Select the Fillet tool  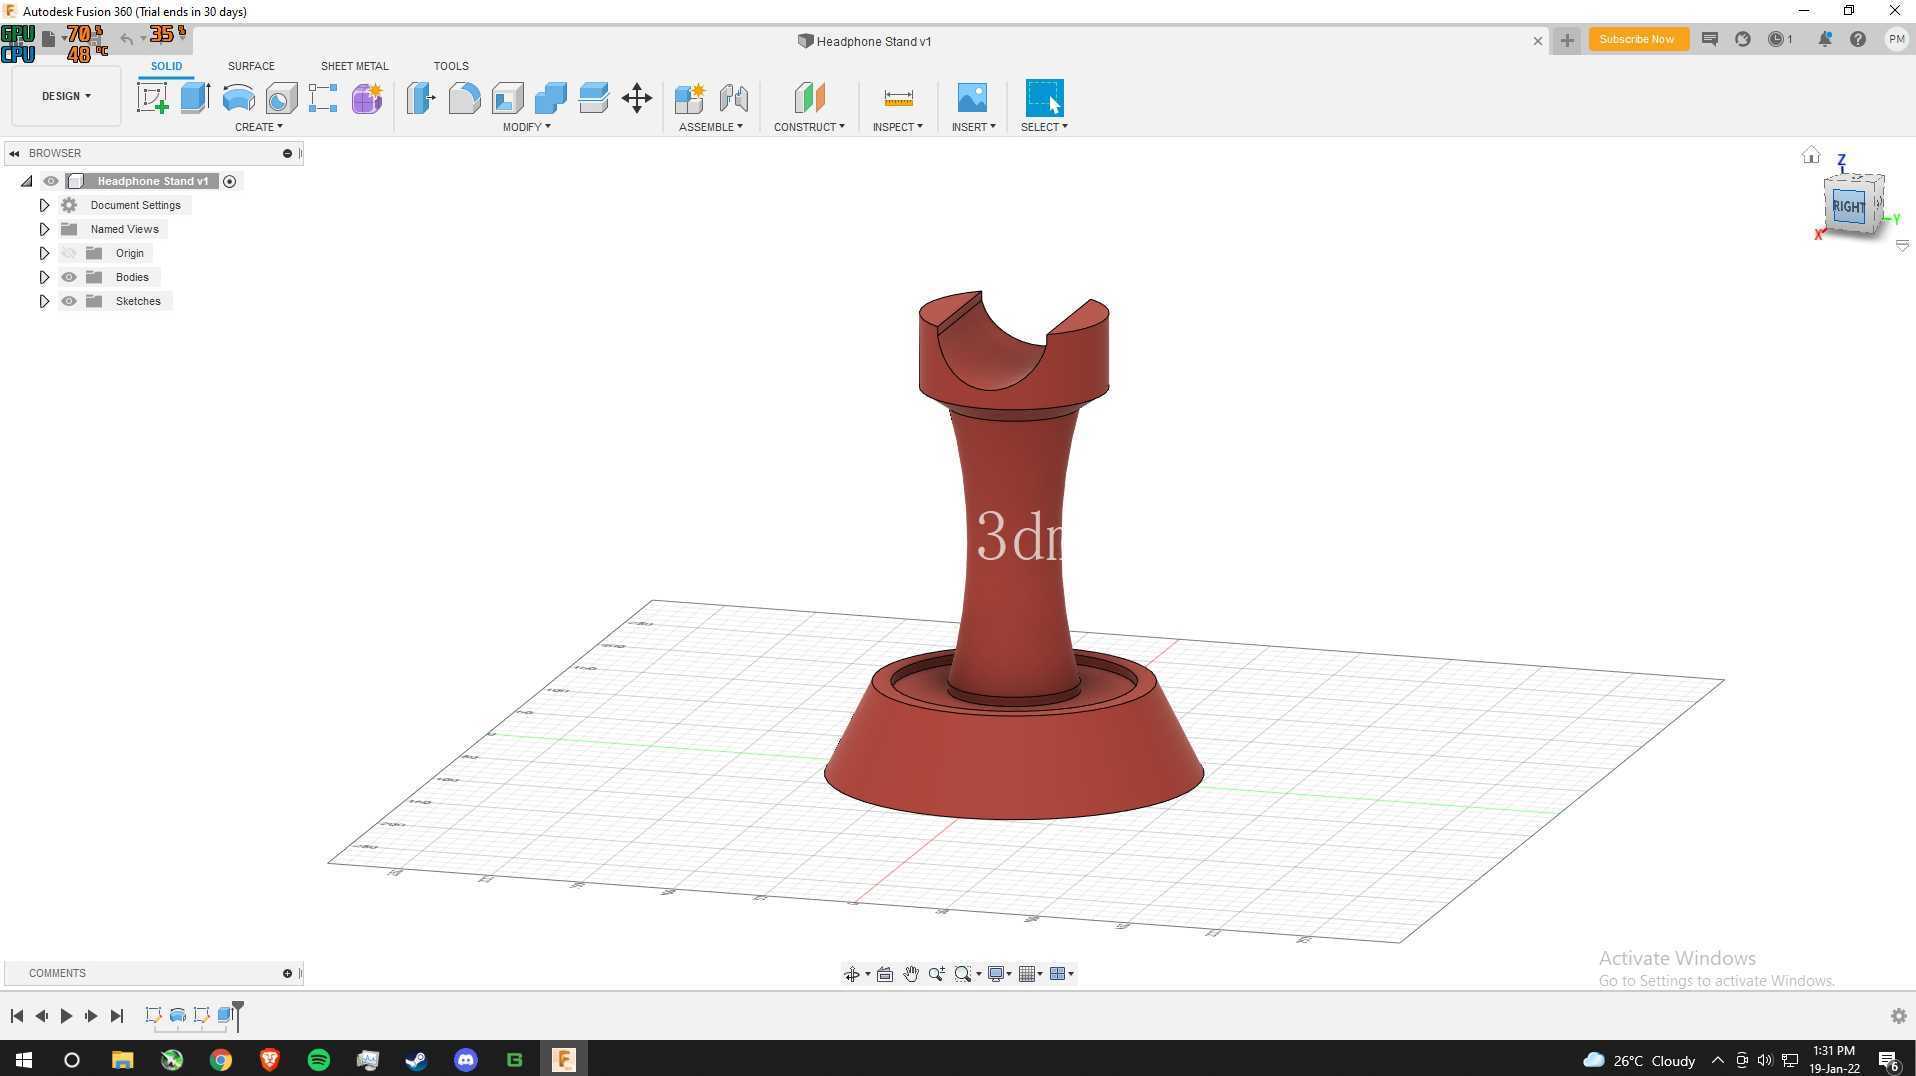[x=464, y=98]
